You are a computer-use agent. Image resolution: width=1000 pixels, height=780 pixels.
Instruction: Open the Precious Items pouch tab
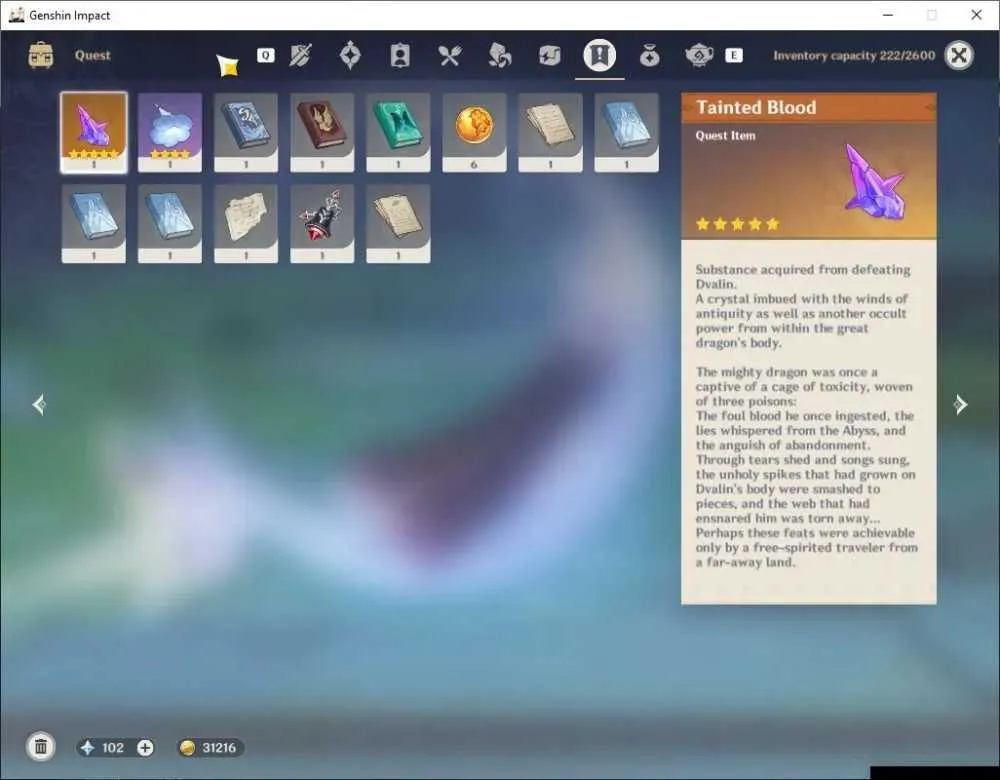coord(649,56)
